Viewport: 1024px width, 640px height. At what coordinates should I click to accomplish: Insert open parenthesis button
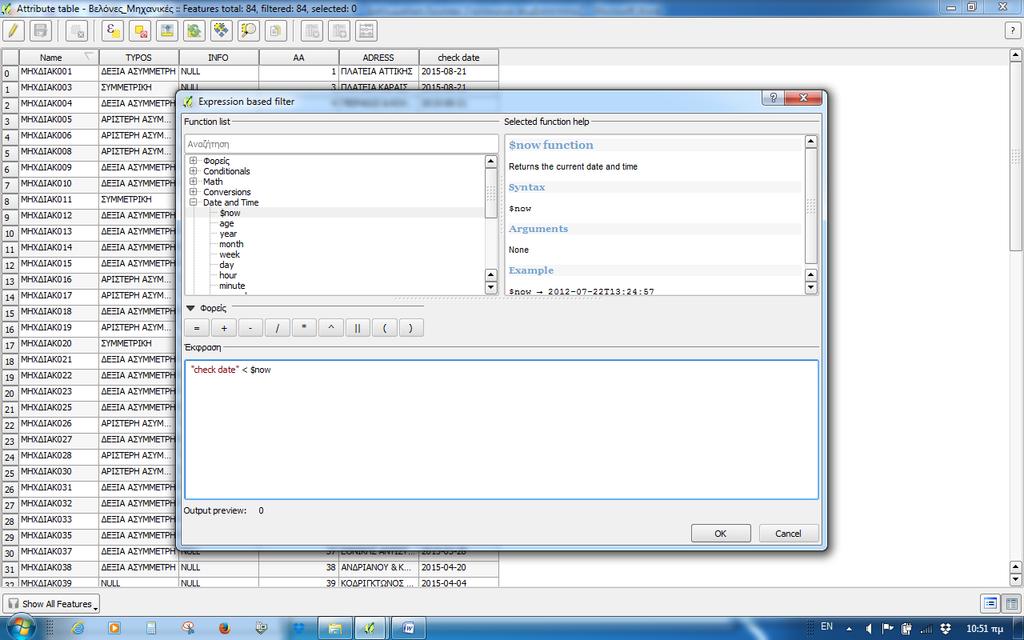(384, 328)
